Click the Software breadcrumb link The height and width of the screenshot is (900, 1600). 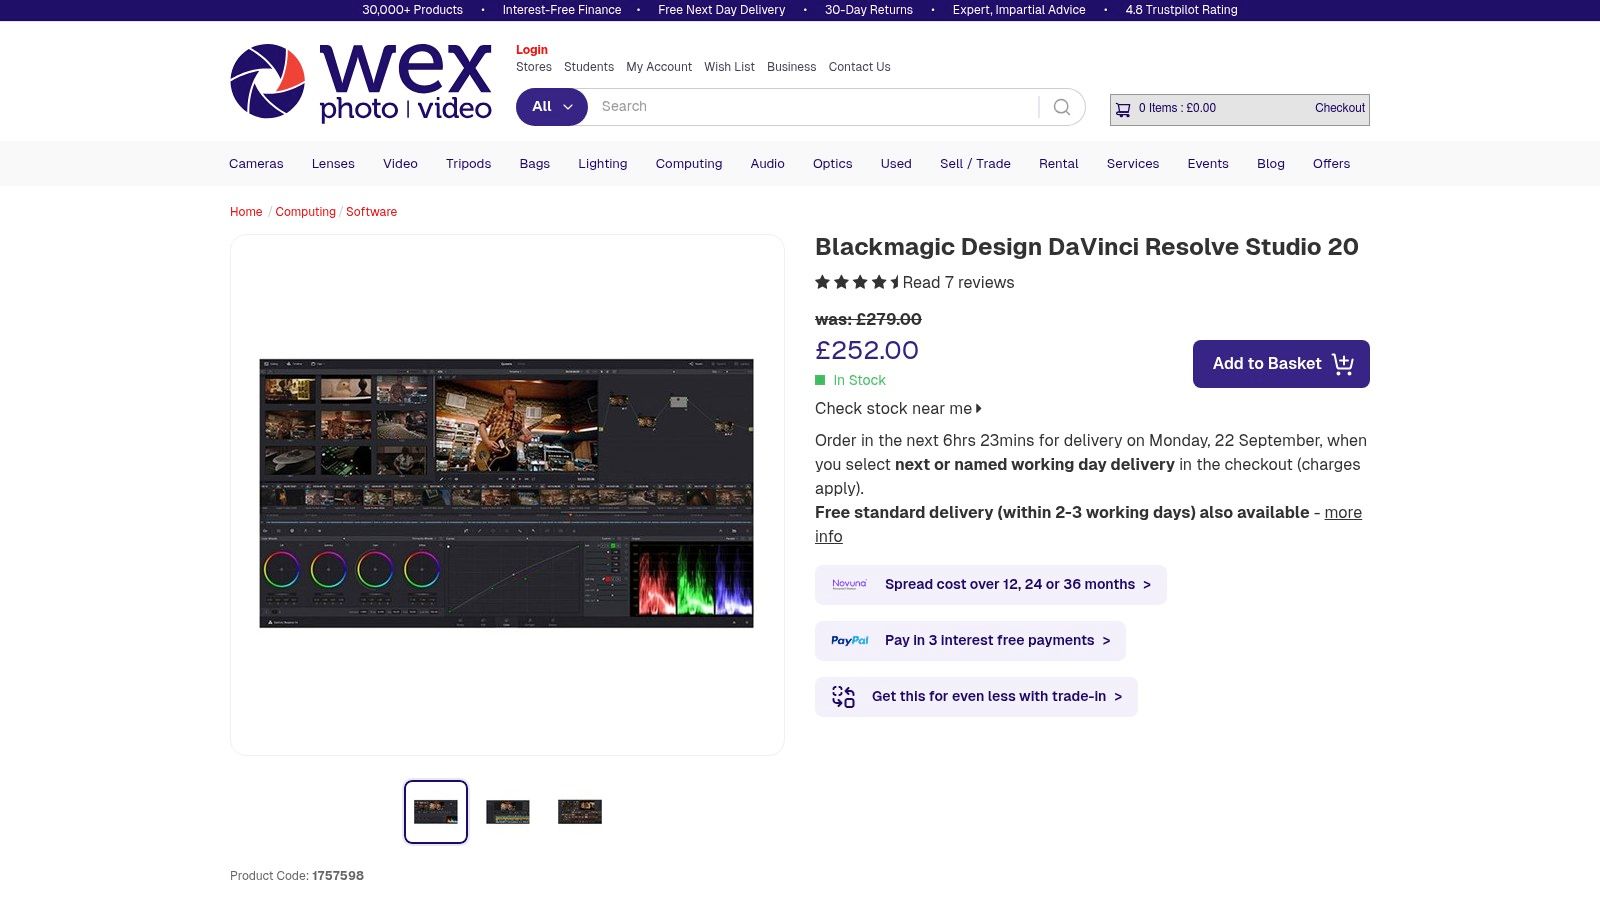371,212
